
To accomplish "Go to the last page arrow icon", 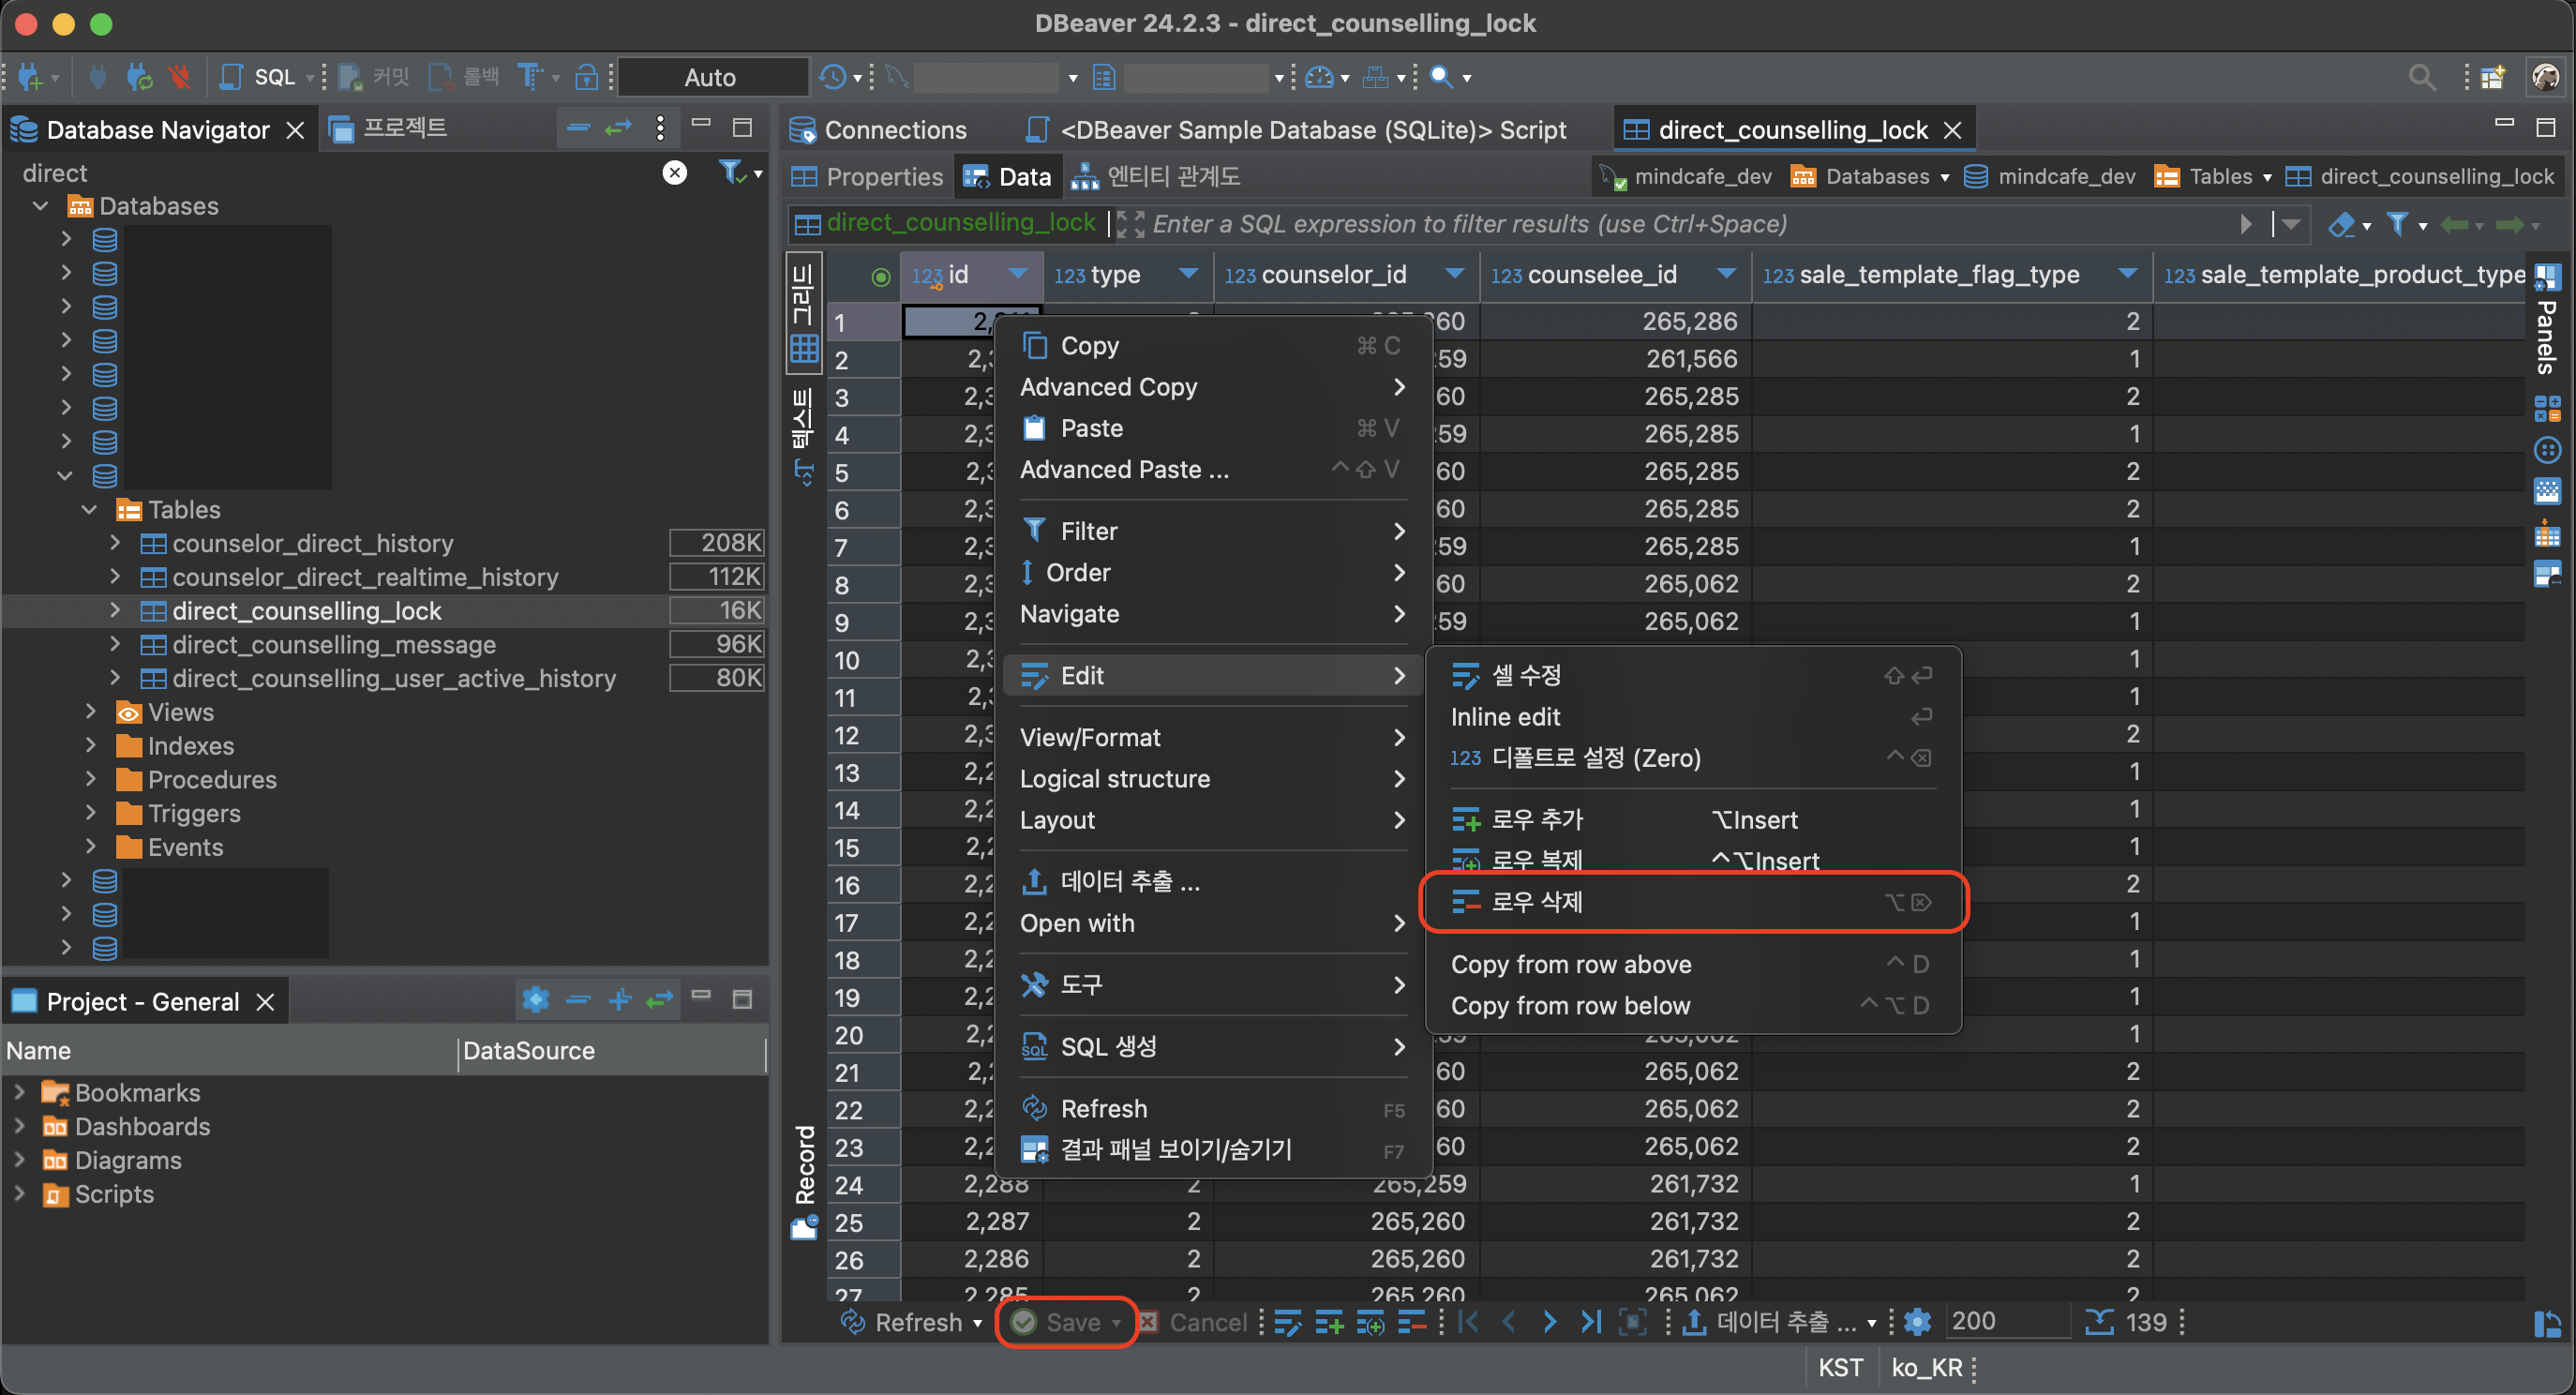I will pyautogui.click(x=1590, y=1322).
